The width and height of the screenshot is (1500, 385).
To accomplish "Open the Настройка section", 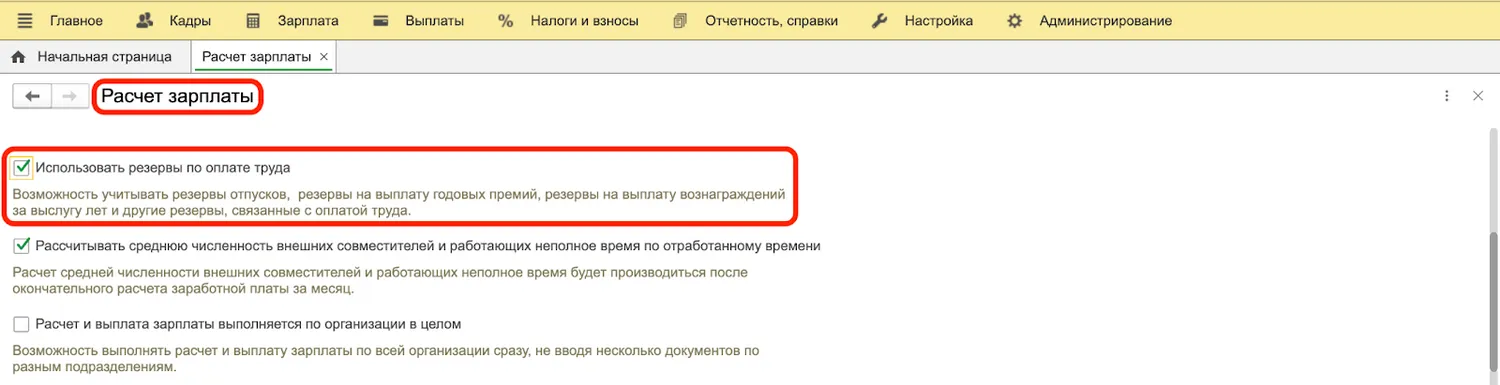I will 938,20.
